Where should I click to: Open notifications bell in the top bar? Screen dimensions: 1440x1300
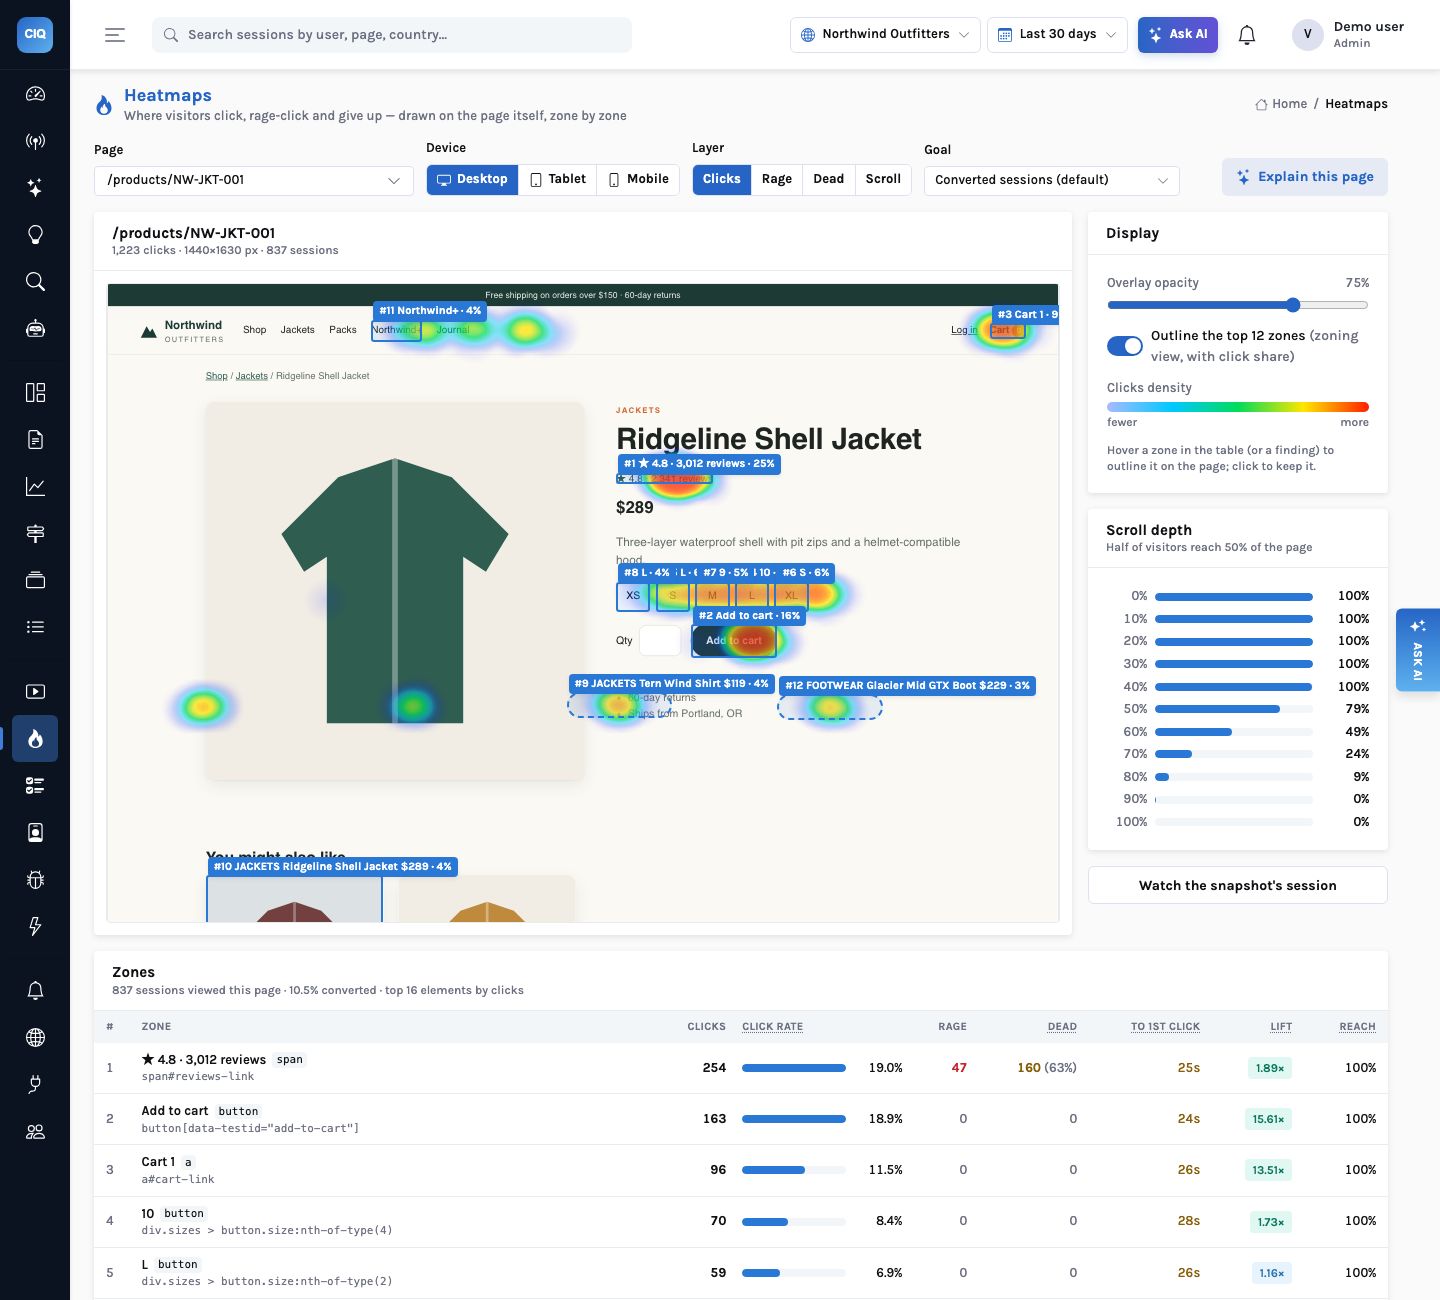click(1247, 35)
